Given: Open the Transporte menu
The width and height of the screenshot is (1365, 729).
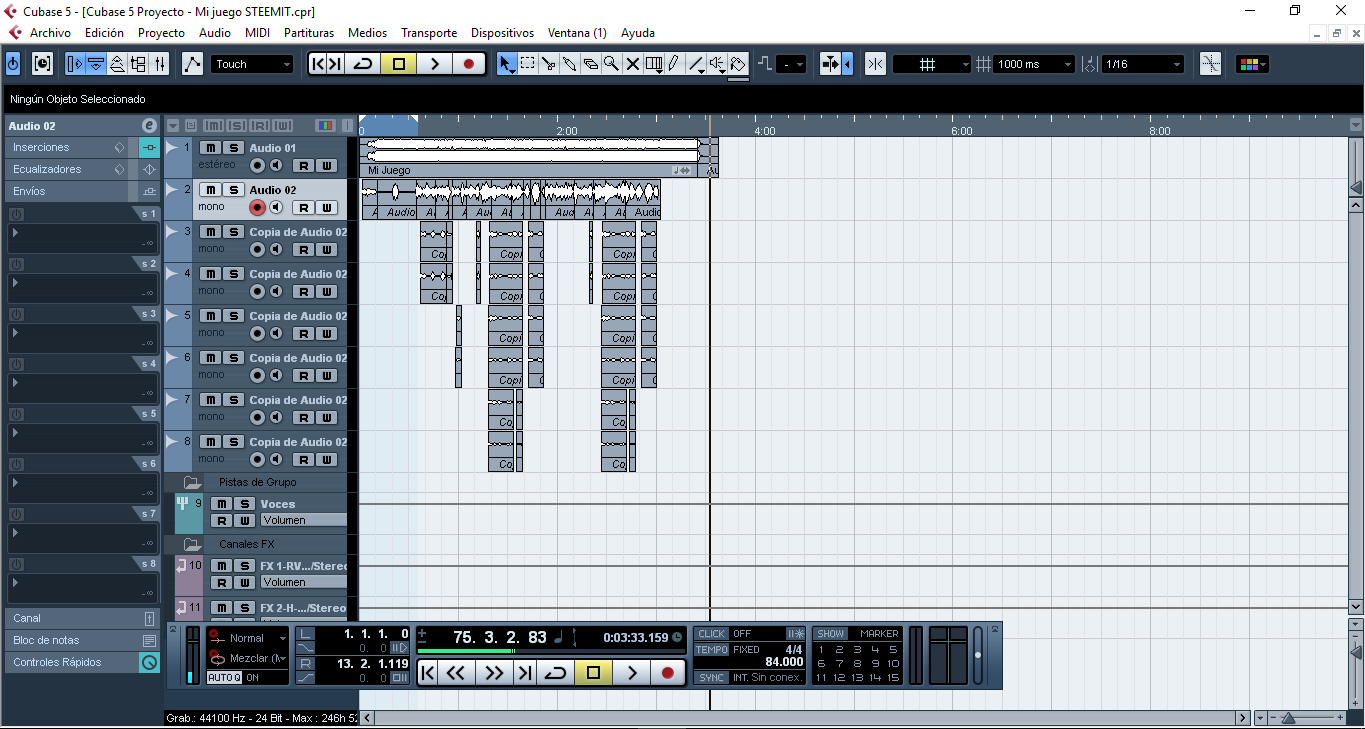Looking at the screenshot, I should (429, 33).
